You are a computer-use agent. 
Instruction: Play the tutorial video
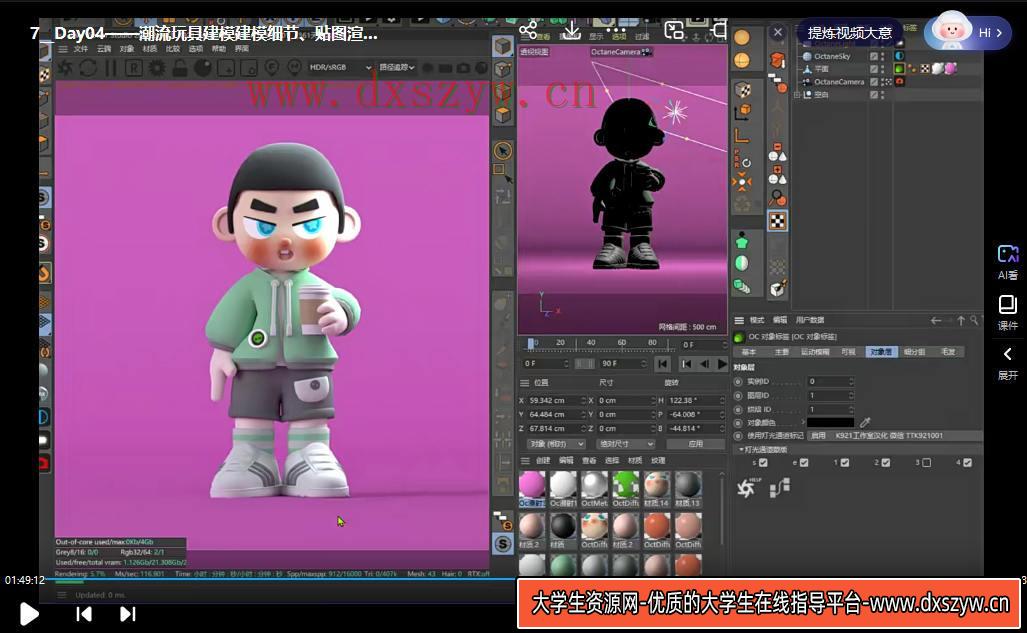[x=29, y=614]
